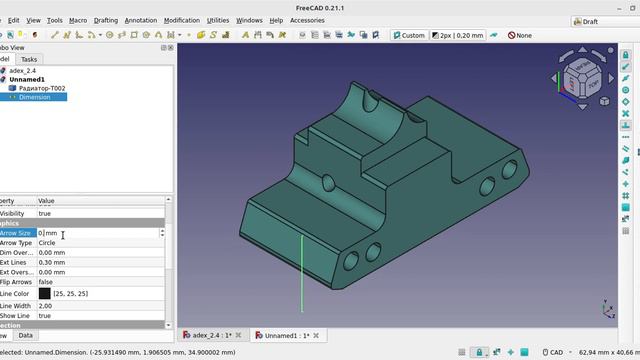640x360 pixels.
Task: Toggle the Snap Lock button
Action: (625, 55)
